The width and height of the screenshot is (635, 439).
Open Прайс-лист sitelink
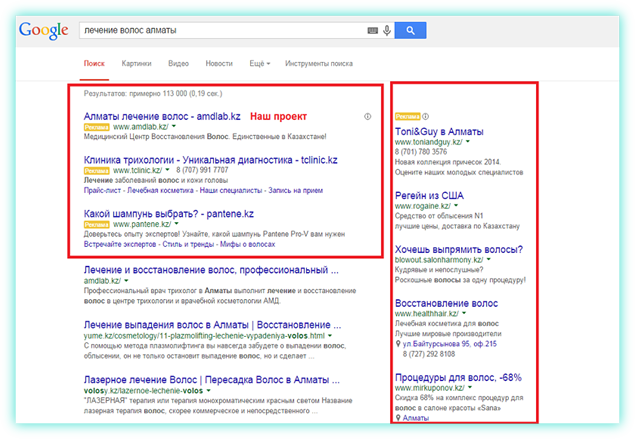[x=102, y=190]
